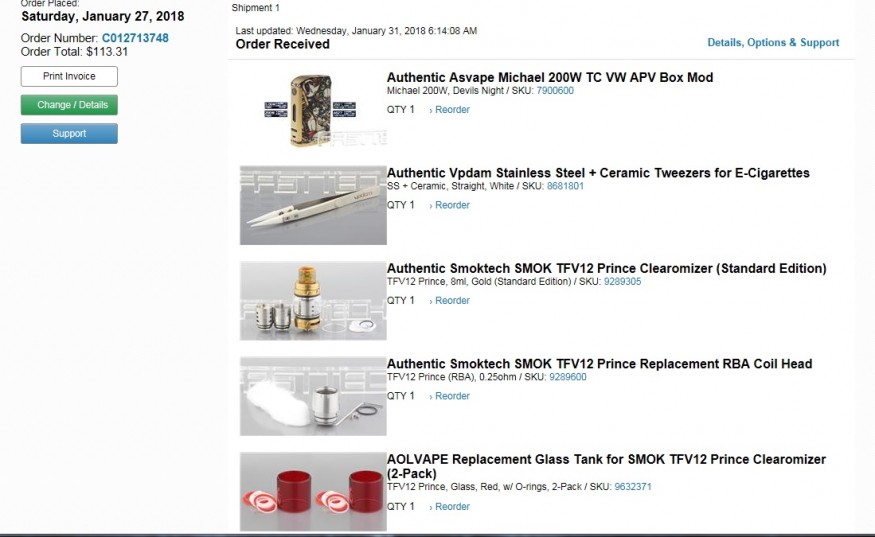View the red glass tank product image
This screenshot has height=537, width=875.
click(x=313, y=491)
